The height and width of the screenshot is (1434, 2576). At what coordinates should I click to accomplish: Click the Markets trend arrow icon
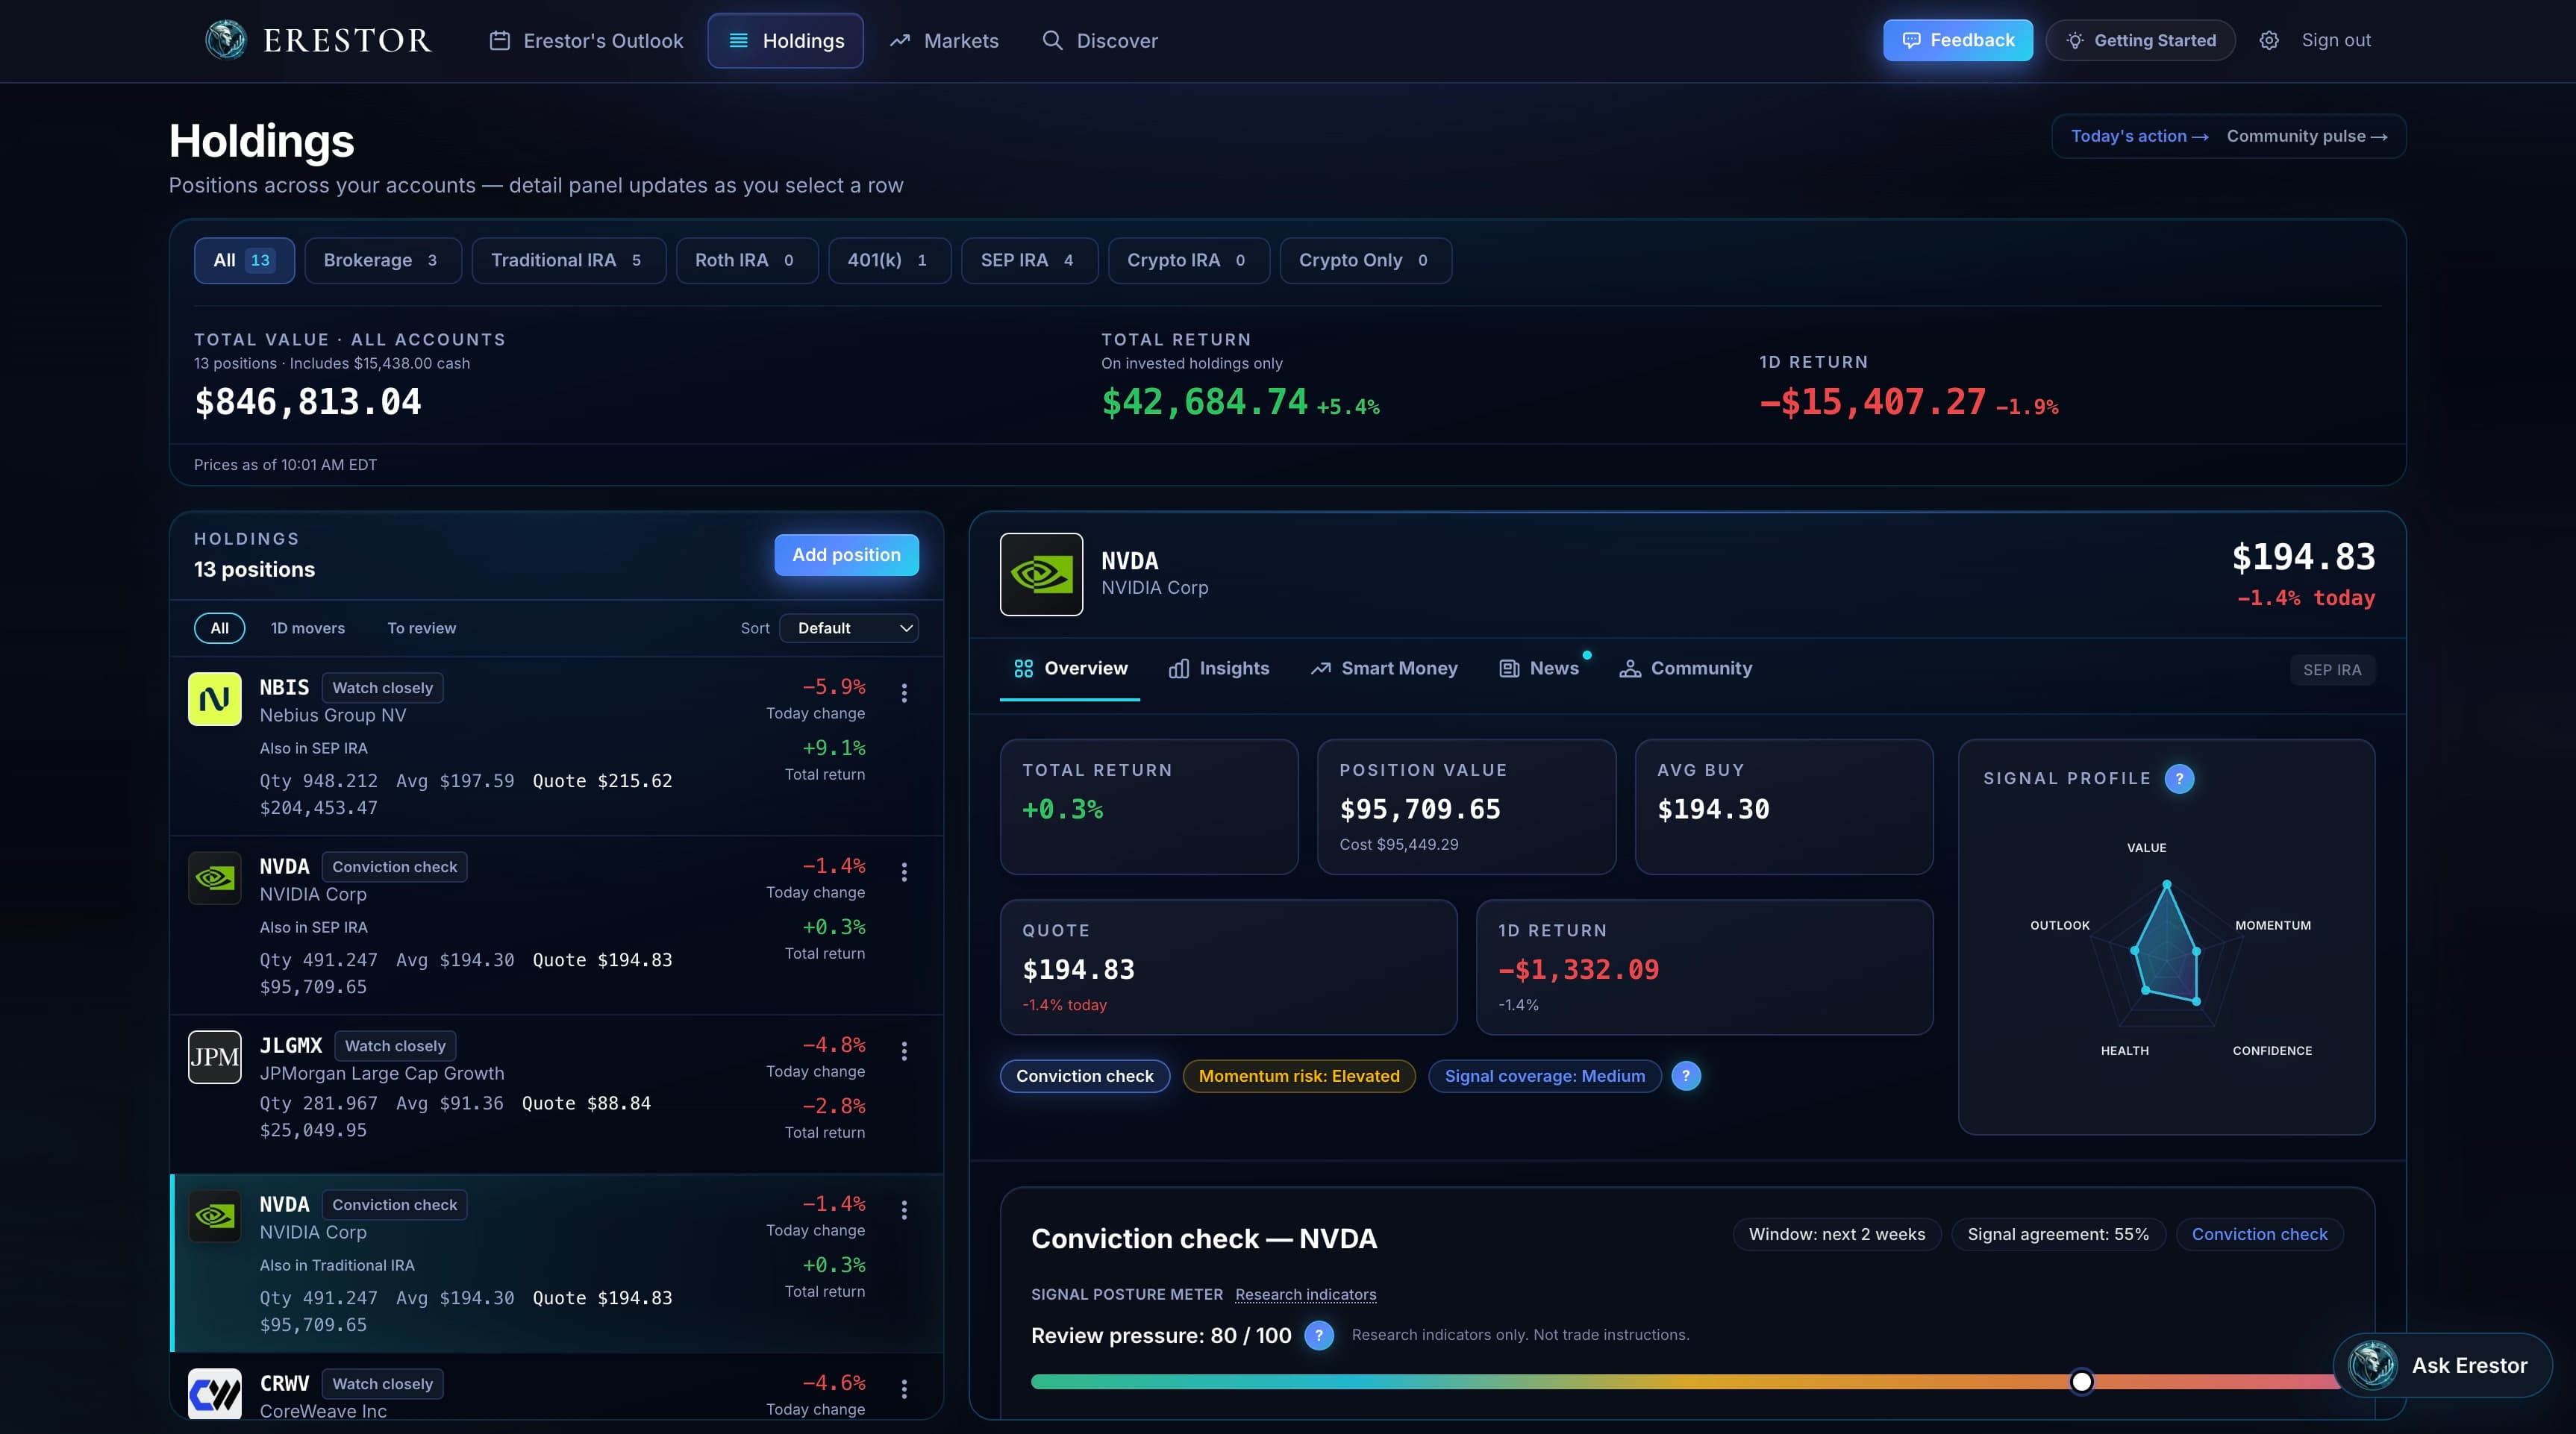[900, 40]
